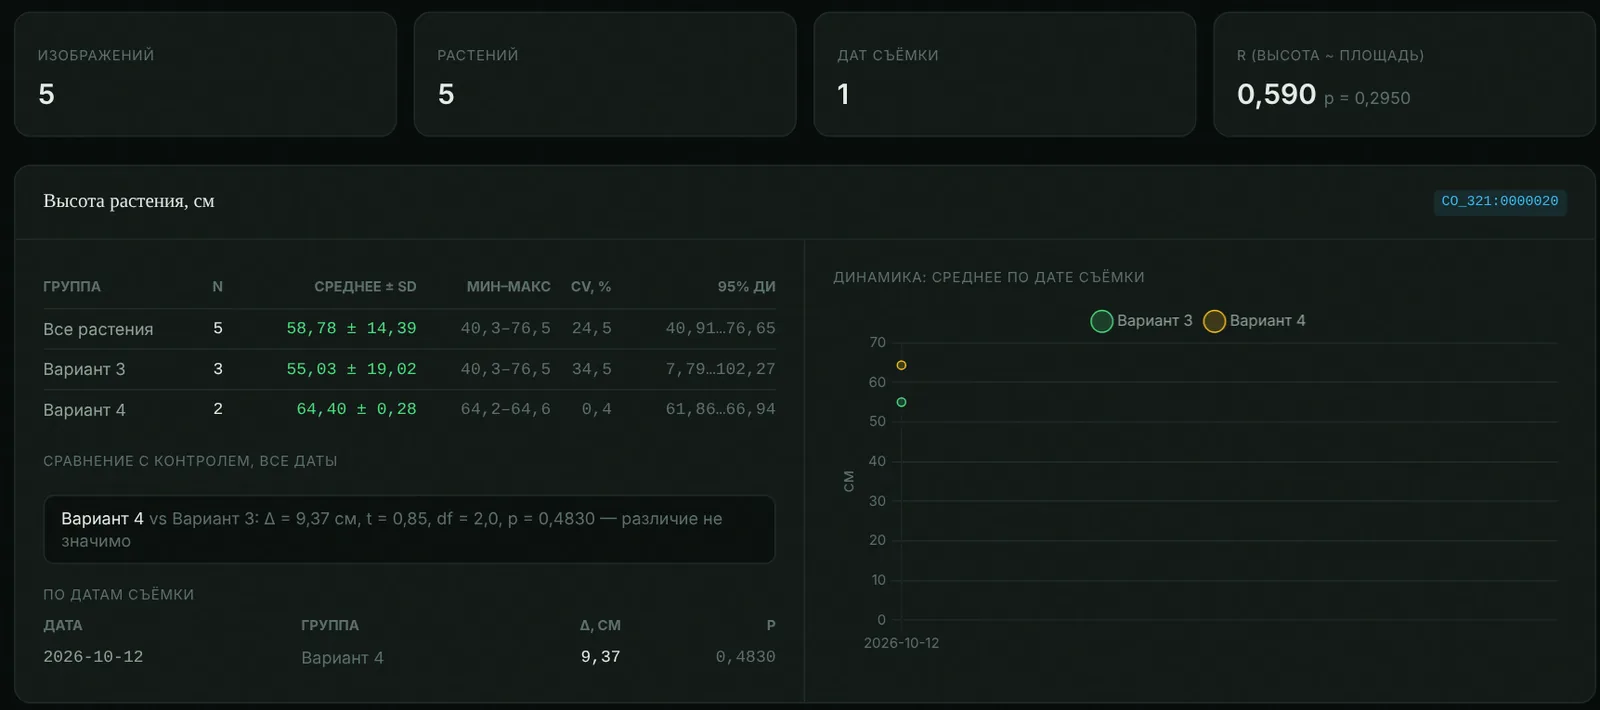This screenshot has height=710, width=1600.
Task: Sort table by СРЕДНЕЕ ± SD header
Action: (x=365, y=287)
